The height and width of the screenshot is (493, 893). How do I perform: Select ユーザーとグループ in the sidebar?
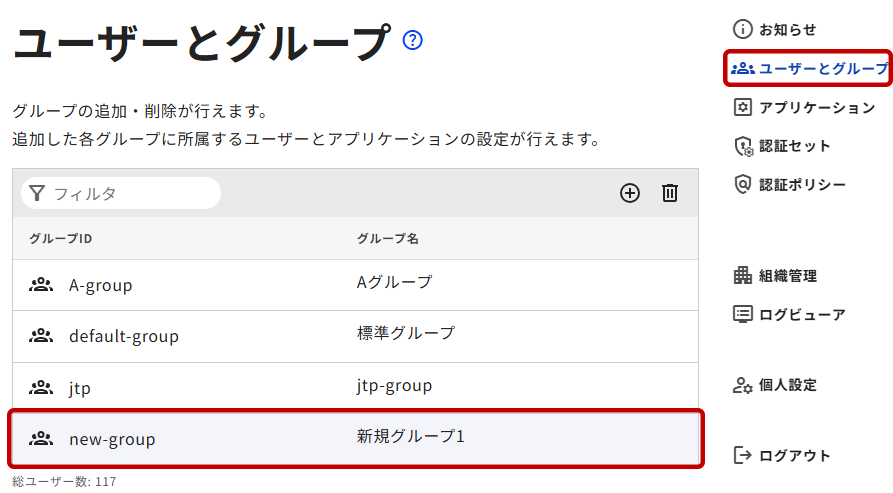coord(810,69)
